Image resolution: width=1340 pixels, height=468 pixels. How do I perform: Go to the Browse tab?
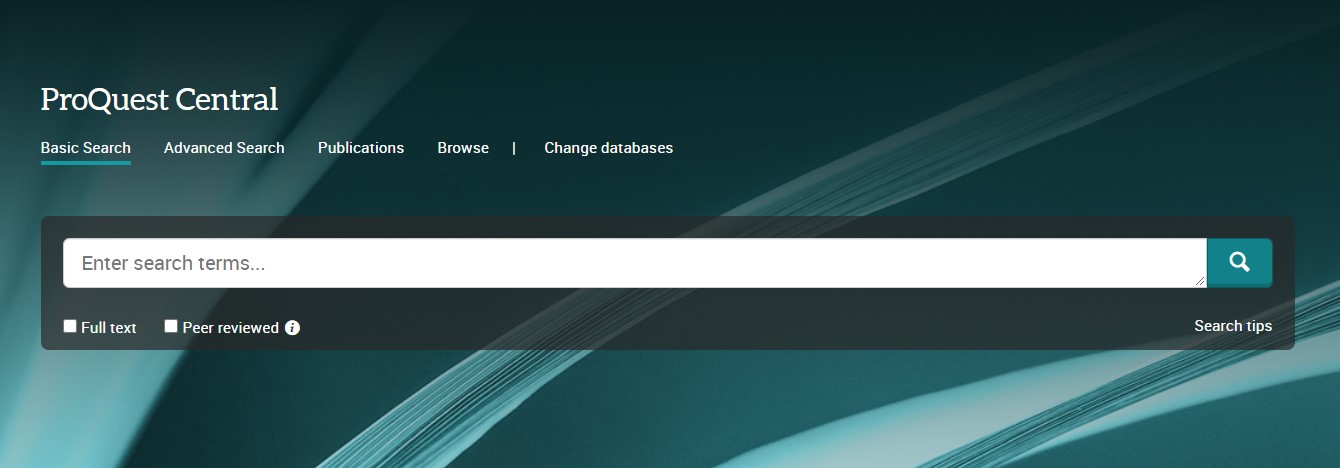[463, 148]
